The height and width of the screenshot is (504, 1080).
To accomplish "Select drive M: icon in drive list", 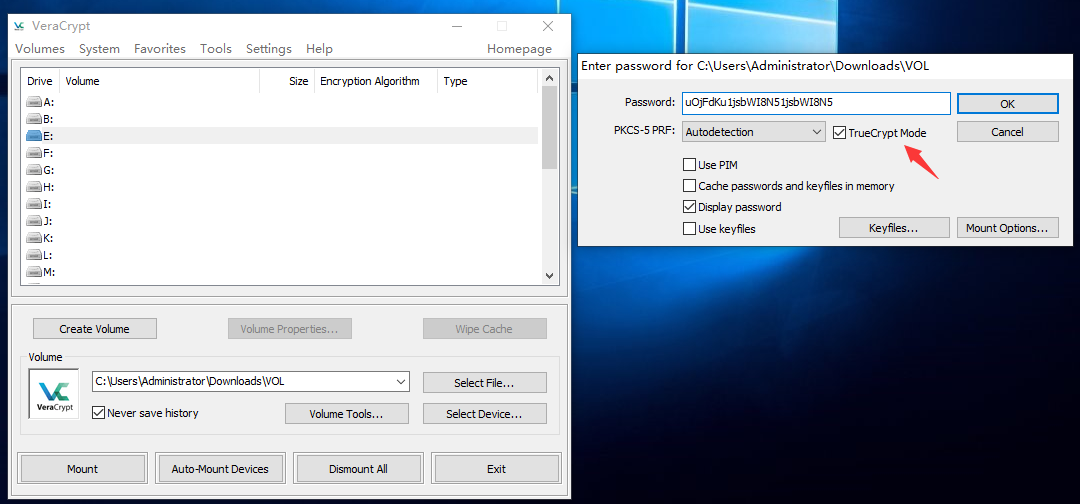I will (x=34, y=272).
